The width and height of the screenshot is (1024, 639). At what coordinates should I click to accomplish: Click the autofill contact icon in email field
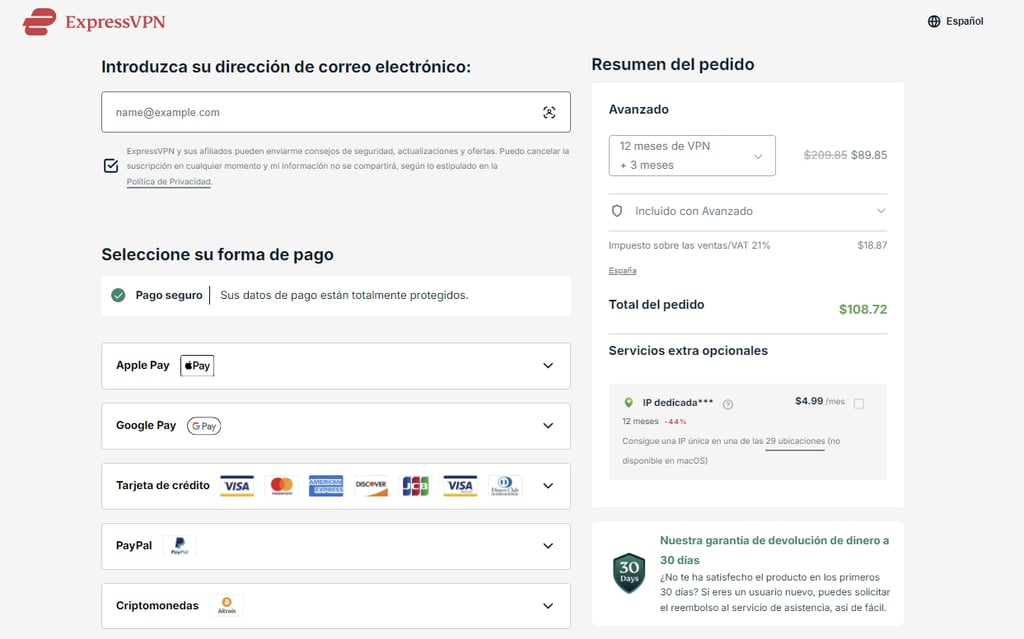click(549, 112)
